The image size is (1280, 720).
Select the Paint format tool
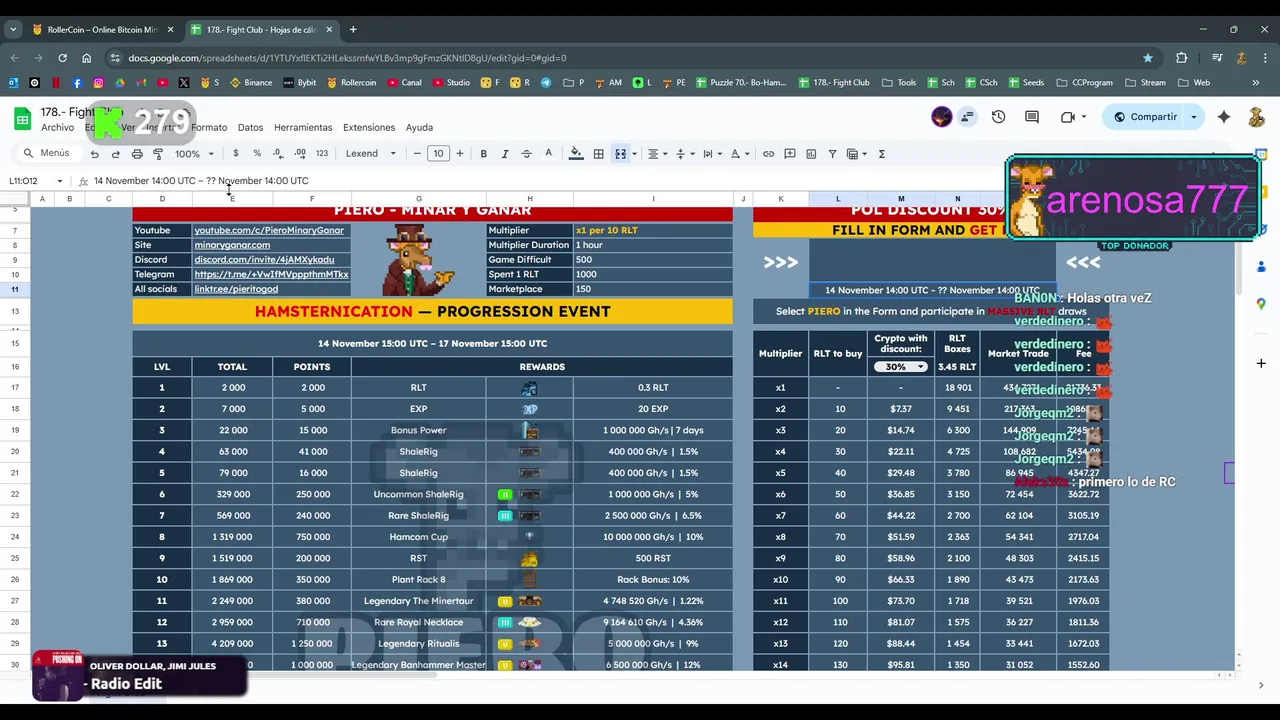click(x=158, y=154)
